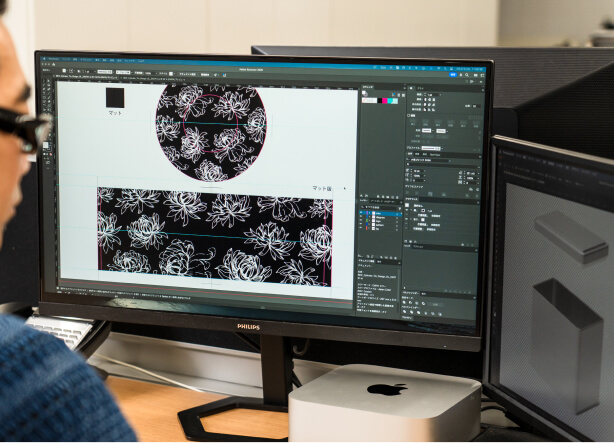Image resolution: width=614 pixels, height=443 pixels.
Task: Select the magenta swatch
Action: click(x=385, y=101)
